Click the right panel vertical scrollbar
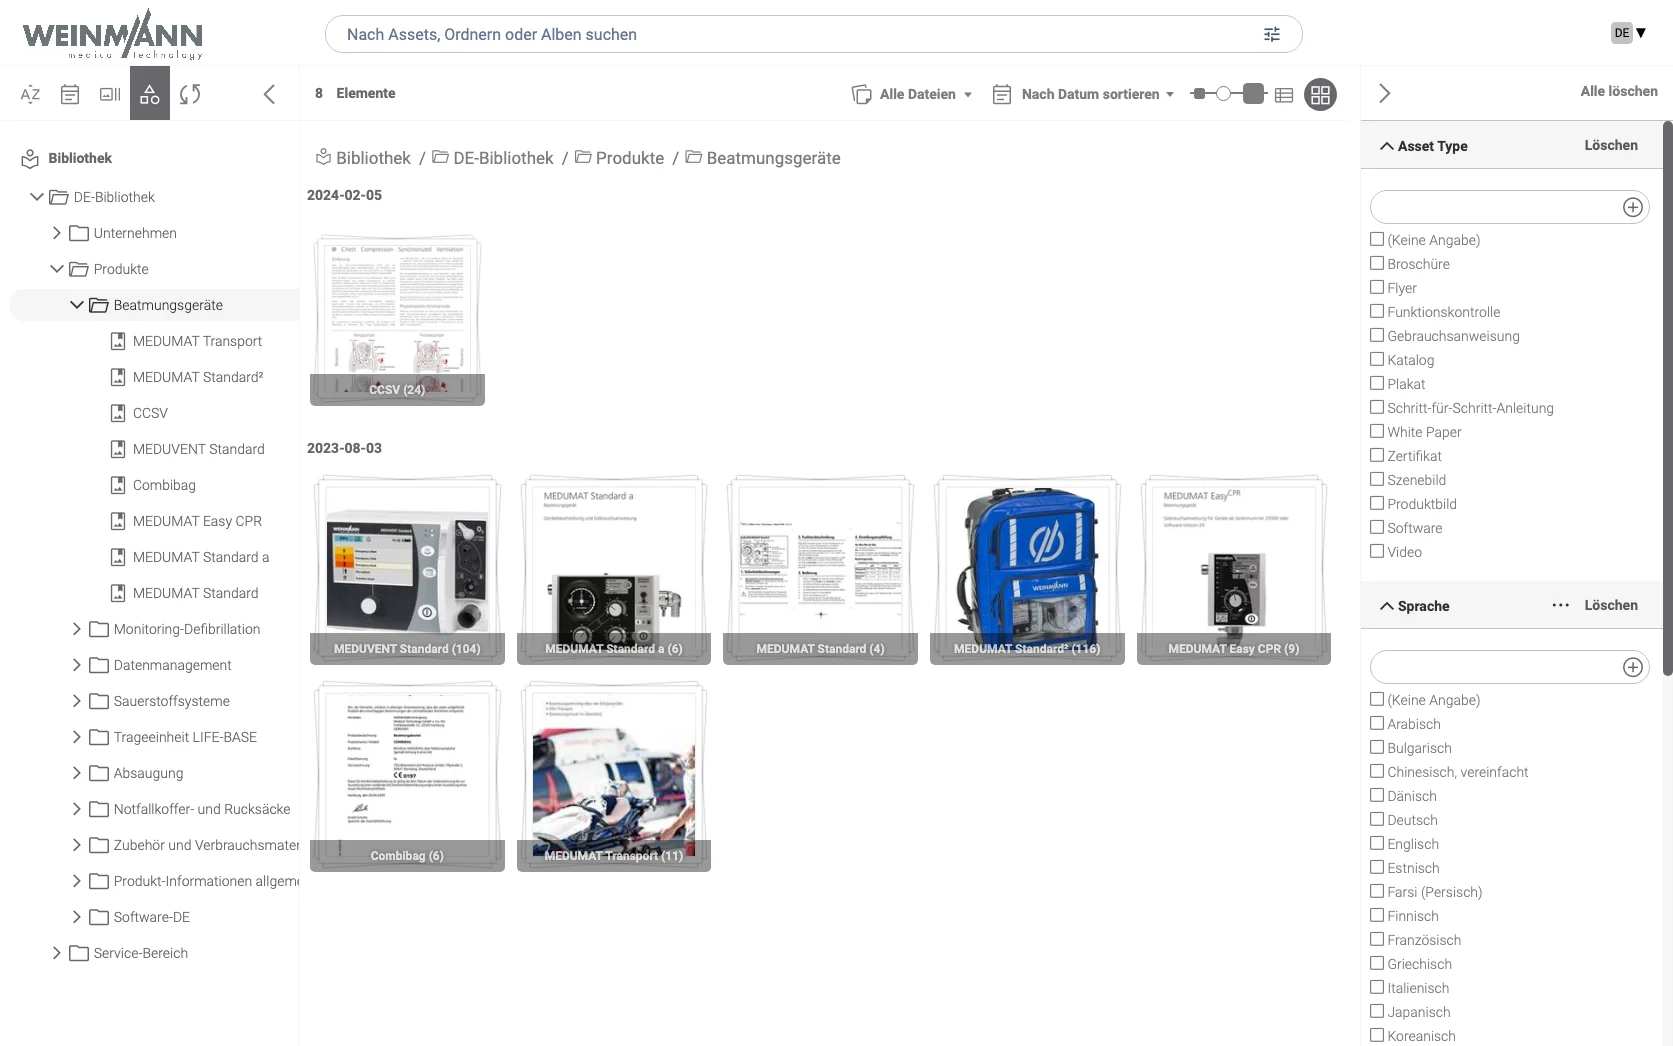 point(1667,400)
